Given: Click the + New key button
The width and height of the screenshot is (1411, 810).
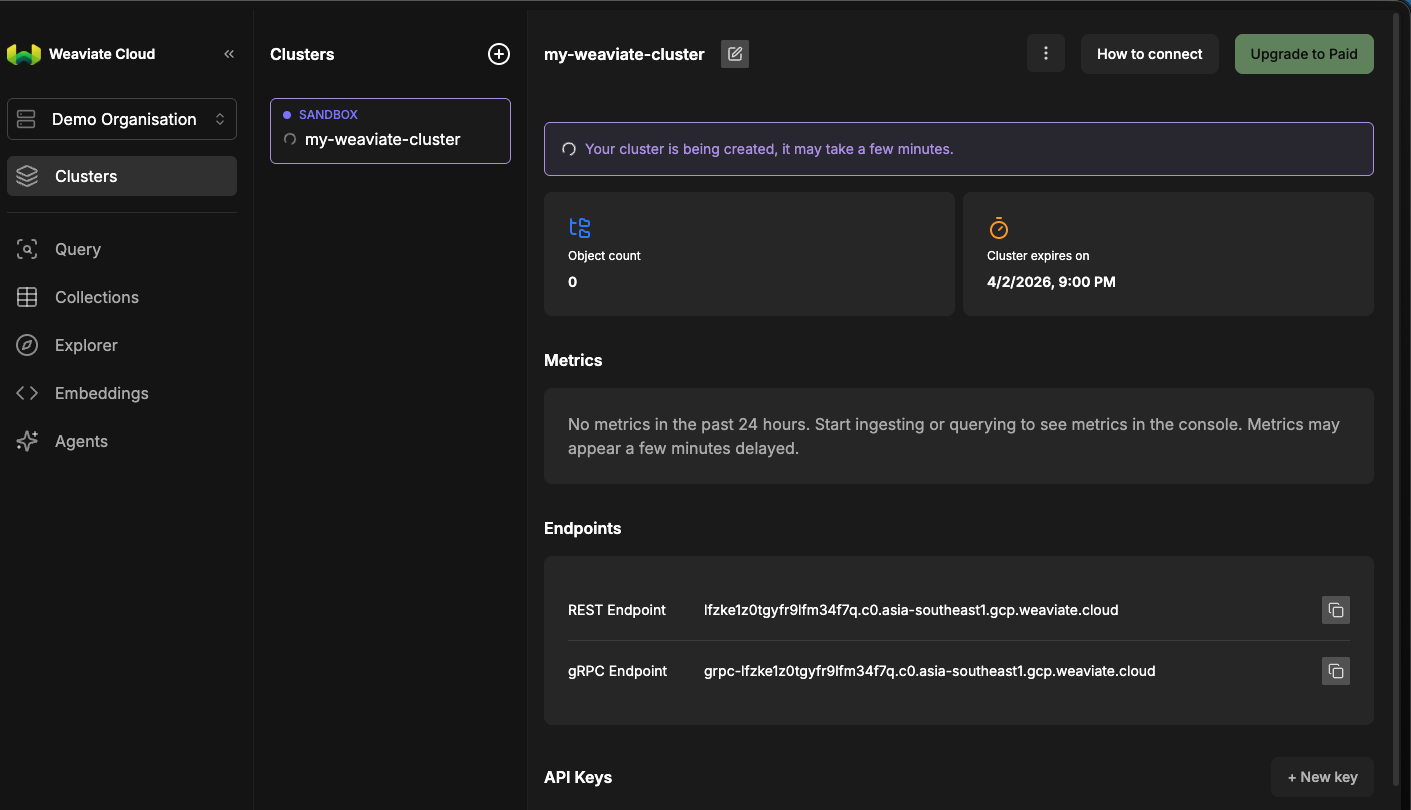Looking at the screenshot, I should click(1322, 777).
